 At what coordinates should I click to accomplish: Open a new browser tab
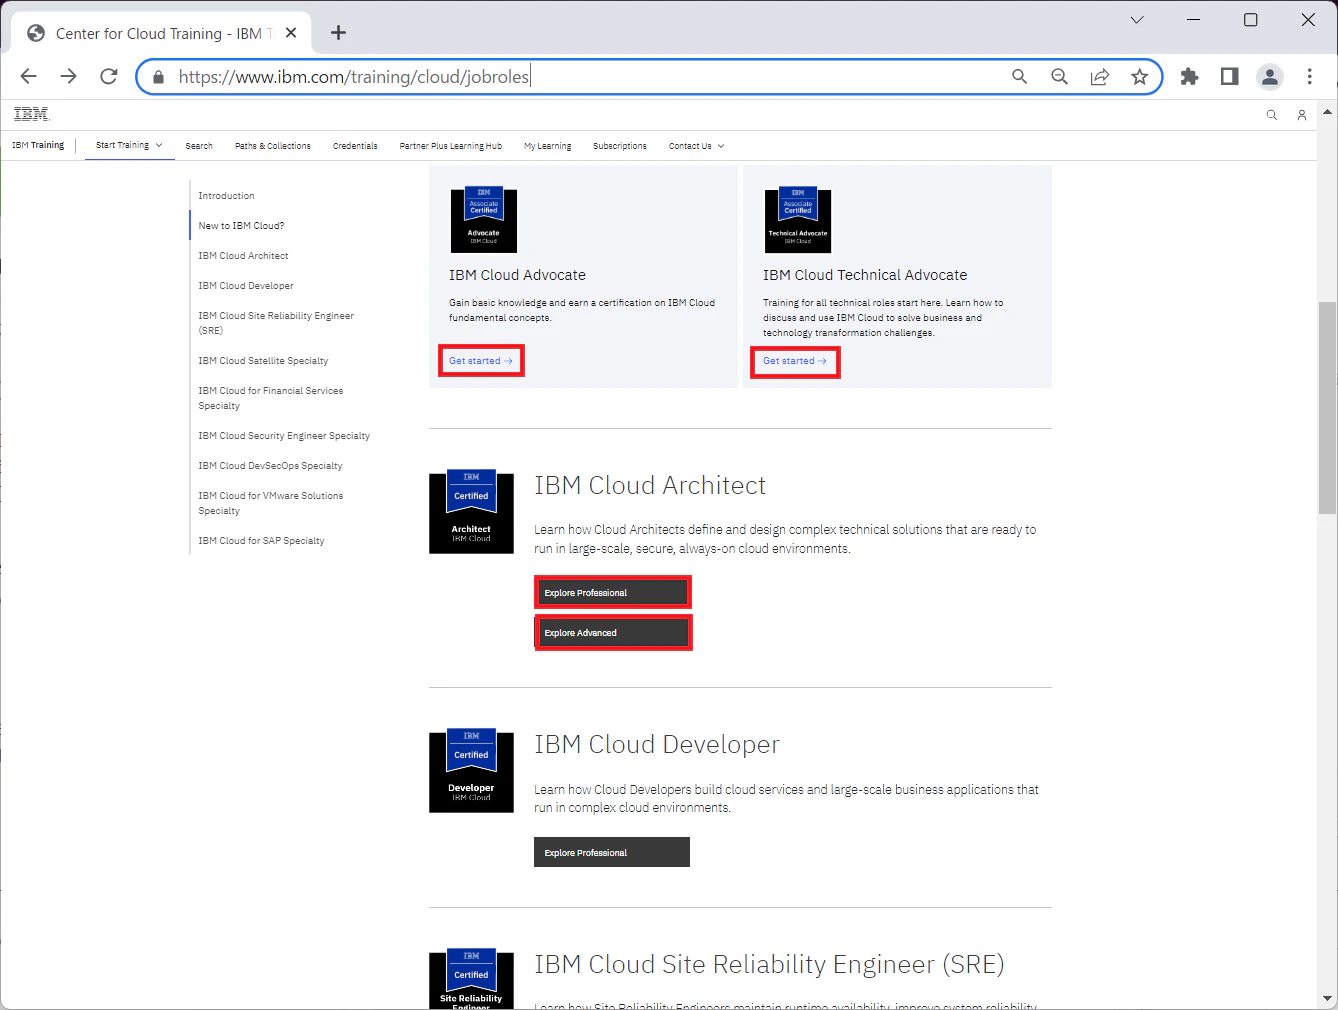(x=339, y=33)
